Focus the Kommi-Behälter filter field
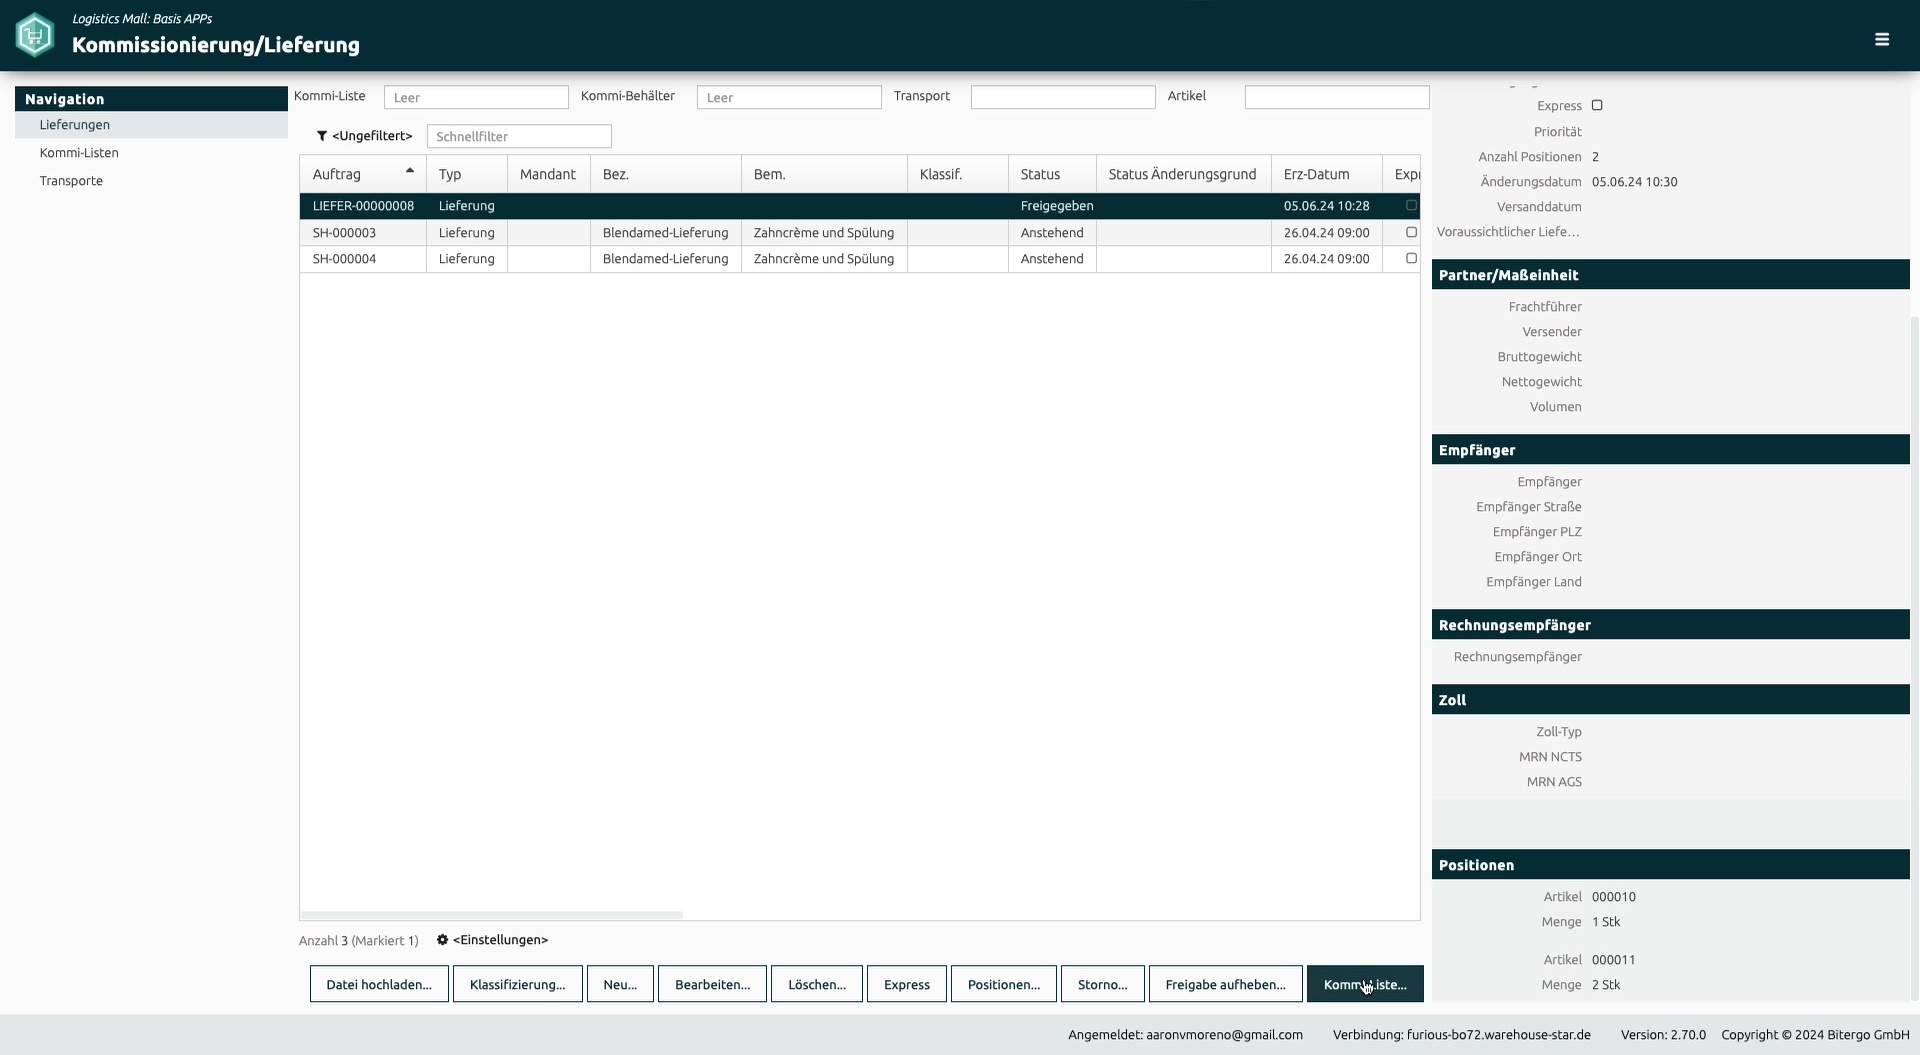 coord(789,97)
